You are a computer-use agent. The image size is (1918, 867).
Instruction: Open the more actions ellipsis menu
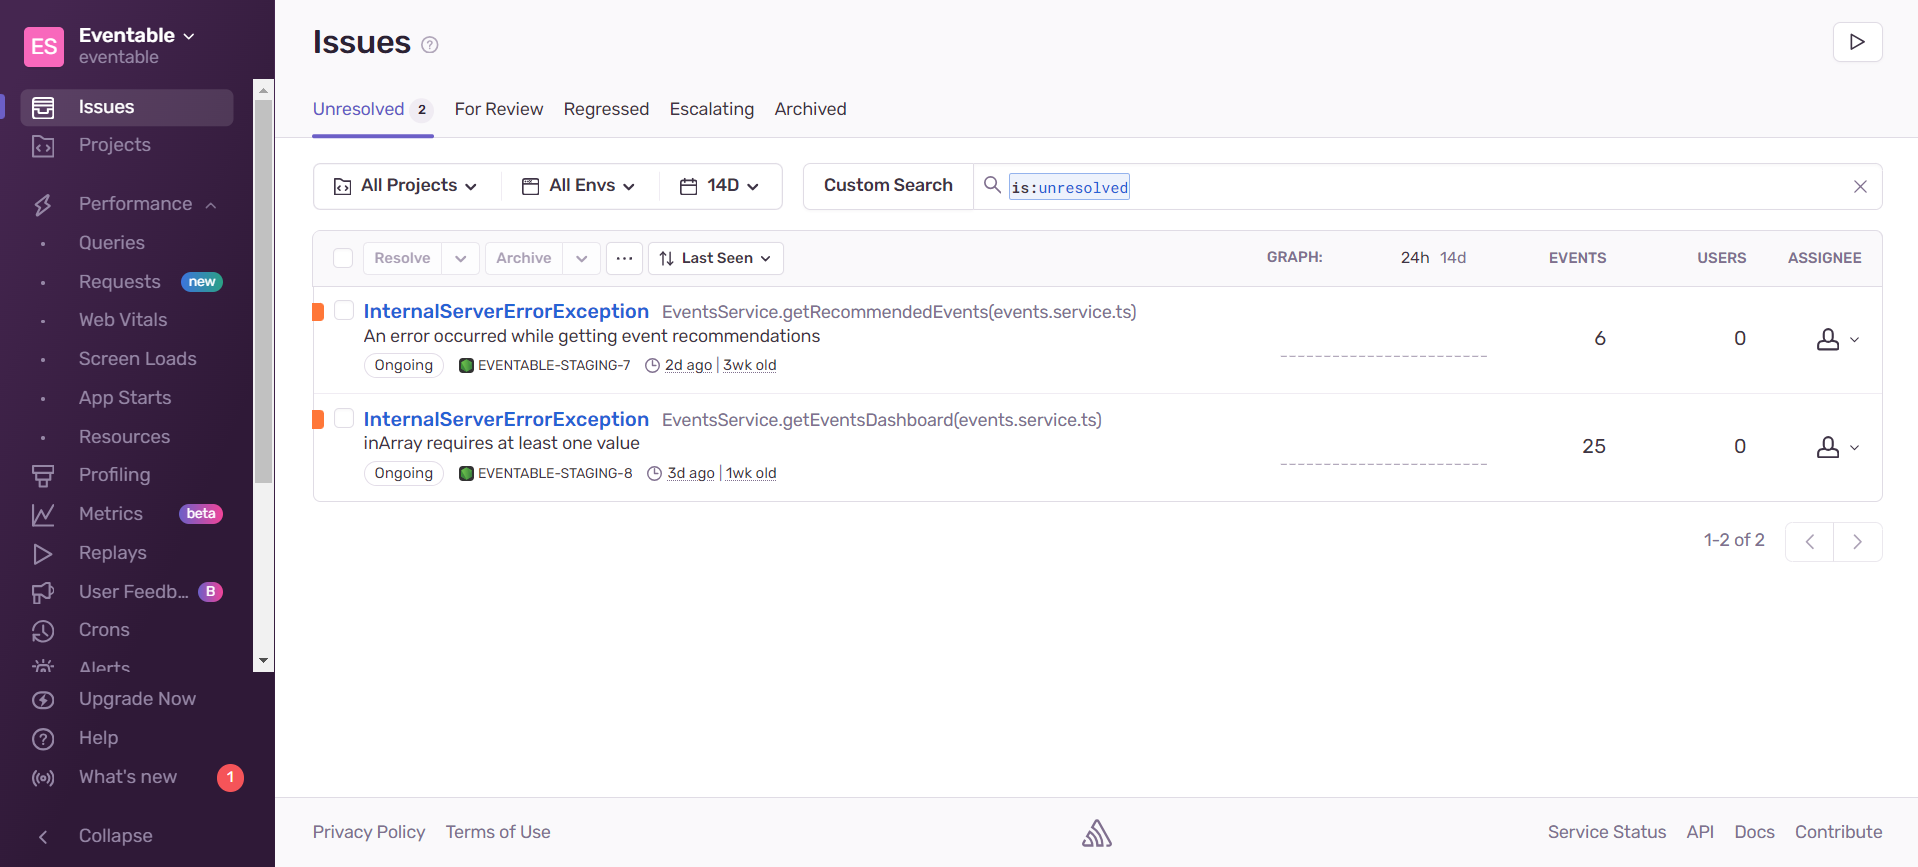(624, 258)
